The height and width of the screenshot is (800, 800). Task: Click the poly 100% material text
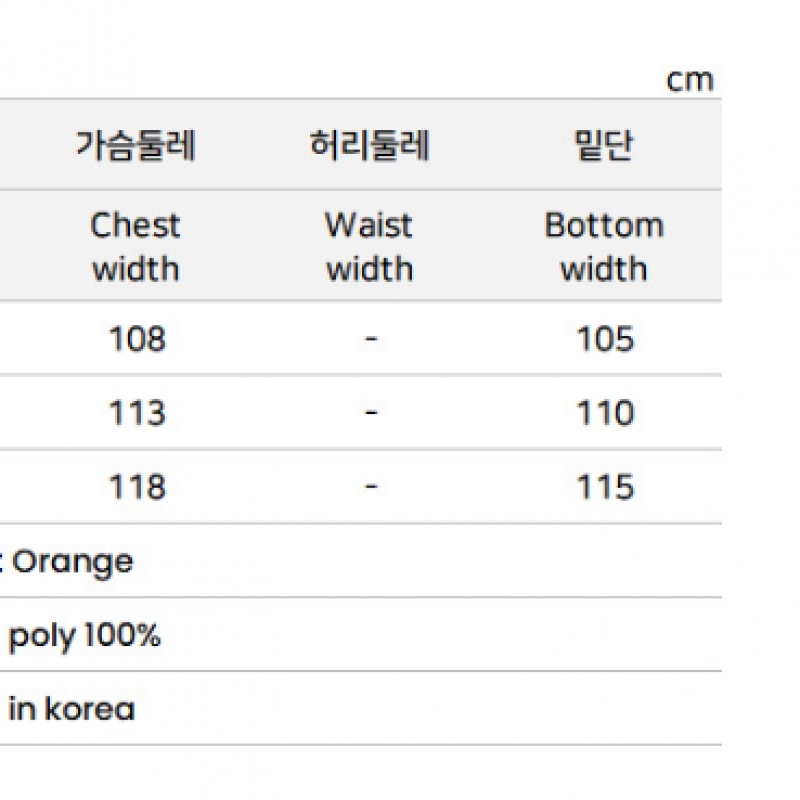pos(85,637)
